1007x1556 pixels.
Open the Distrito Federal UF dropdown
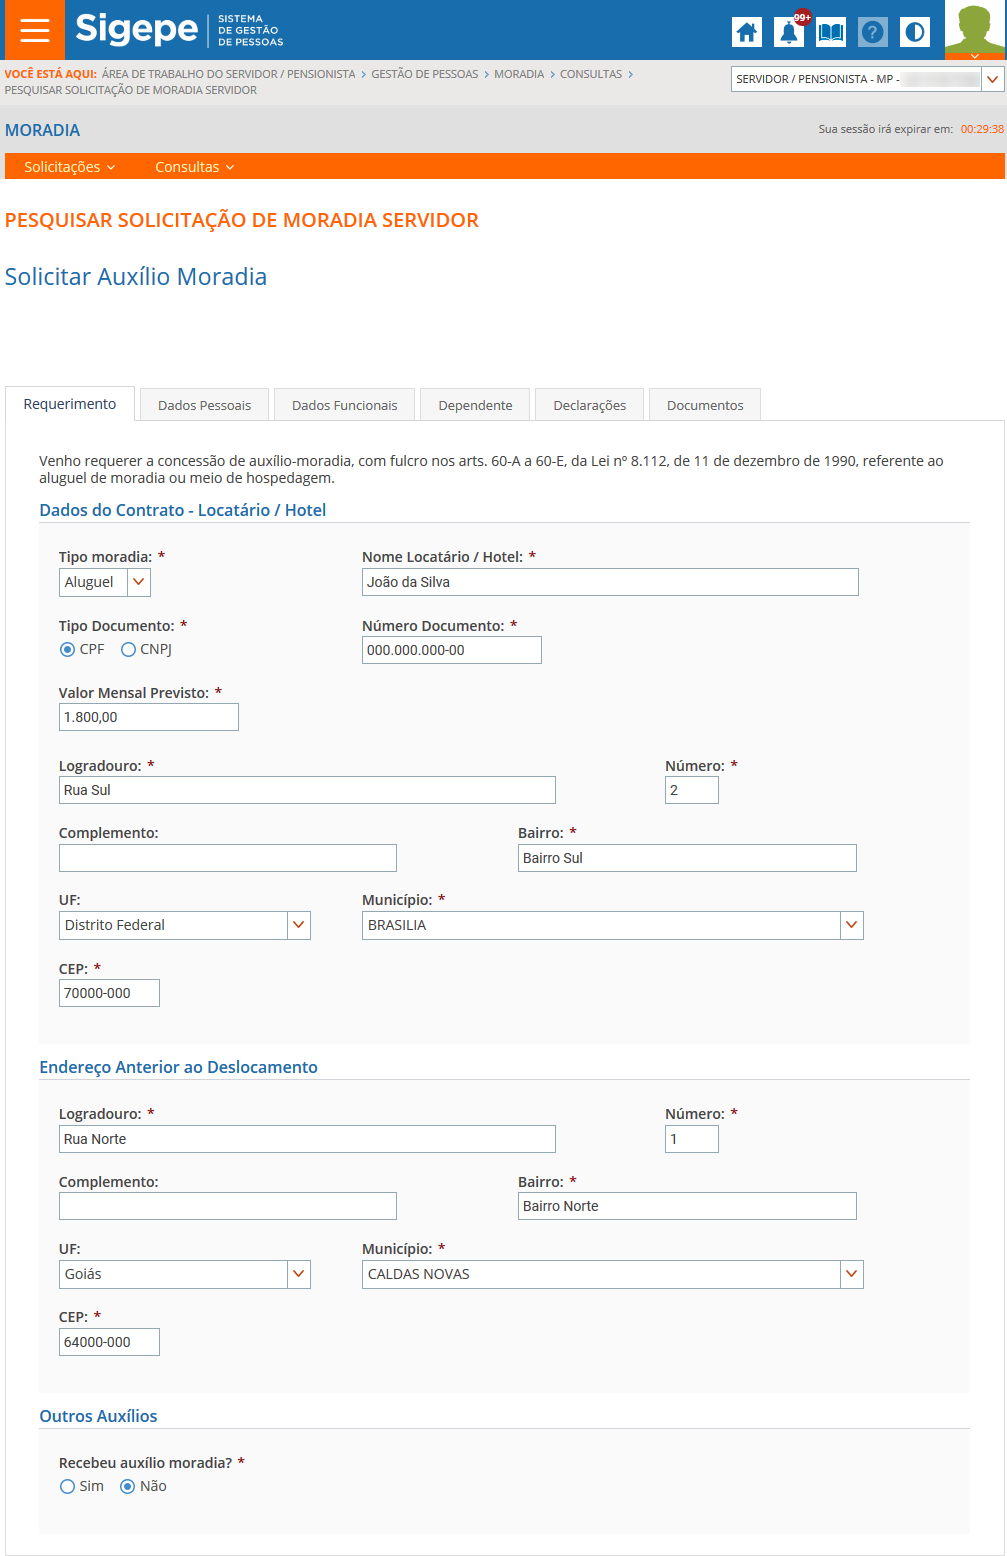coord(298,925)
